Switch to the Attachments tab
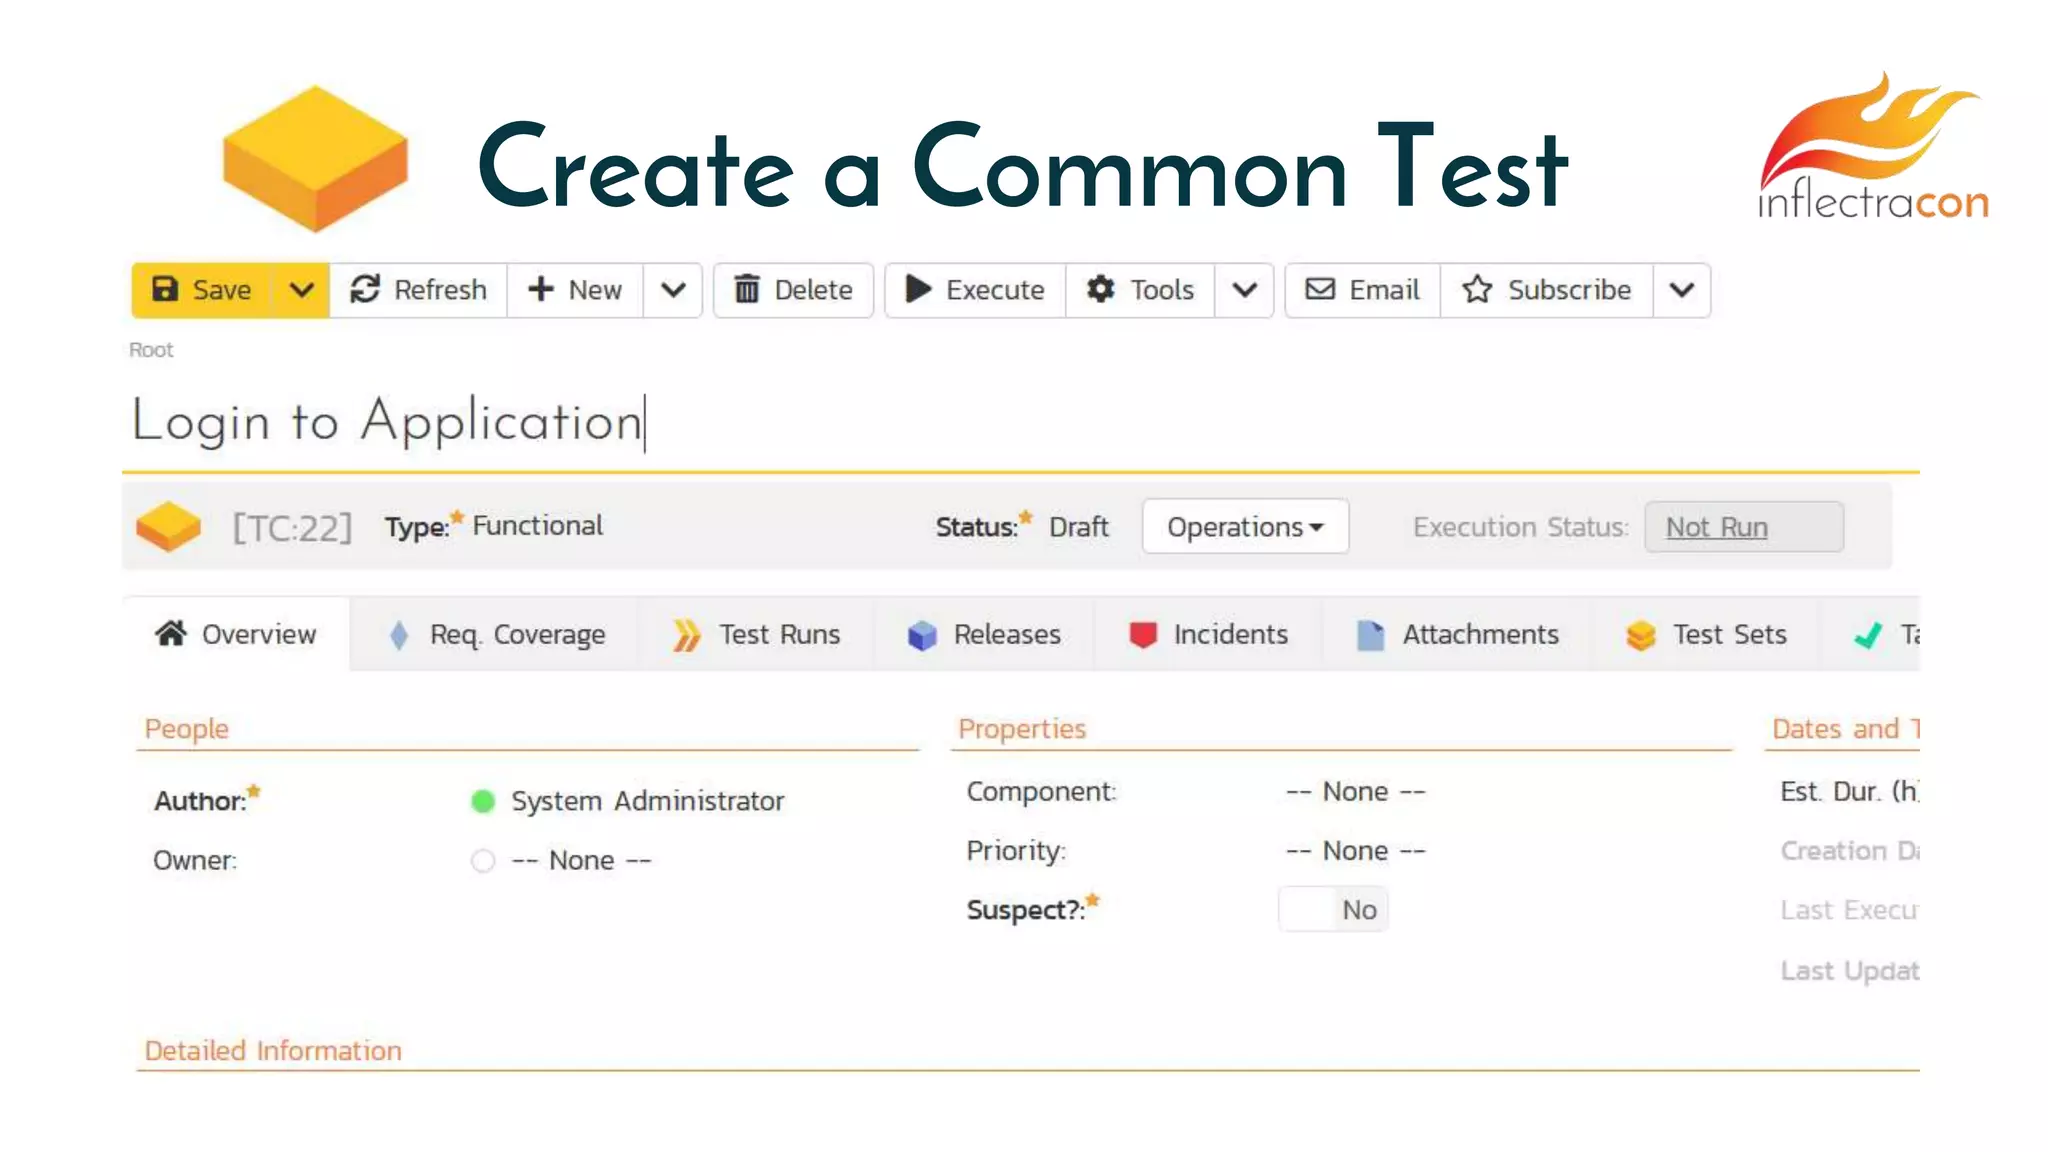Viewport: 2048px width, 1152px height. pos(1458,634)
